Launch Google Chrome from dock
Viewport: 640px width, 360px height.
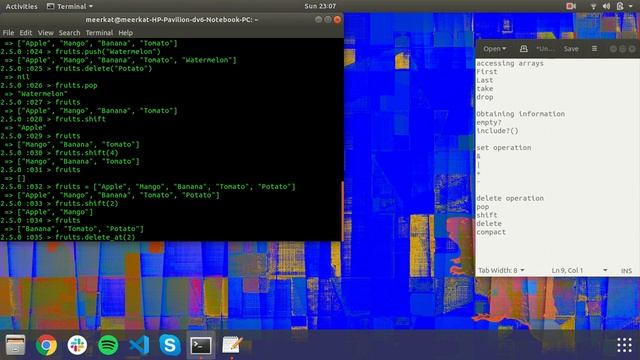[x=46, y=345]
